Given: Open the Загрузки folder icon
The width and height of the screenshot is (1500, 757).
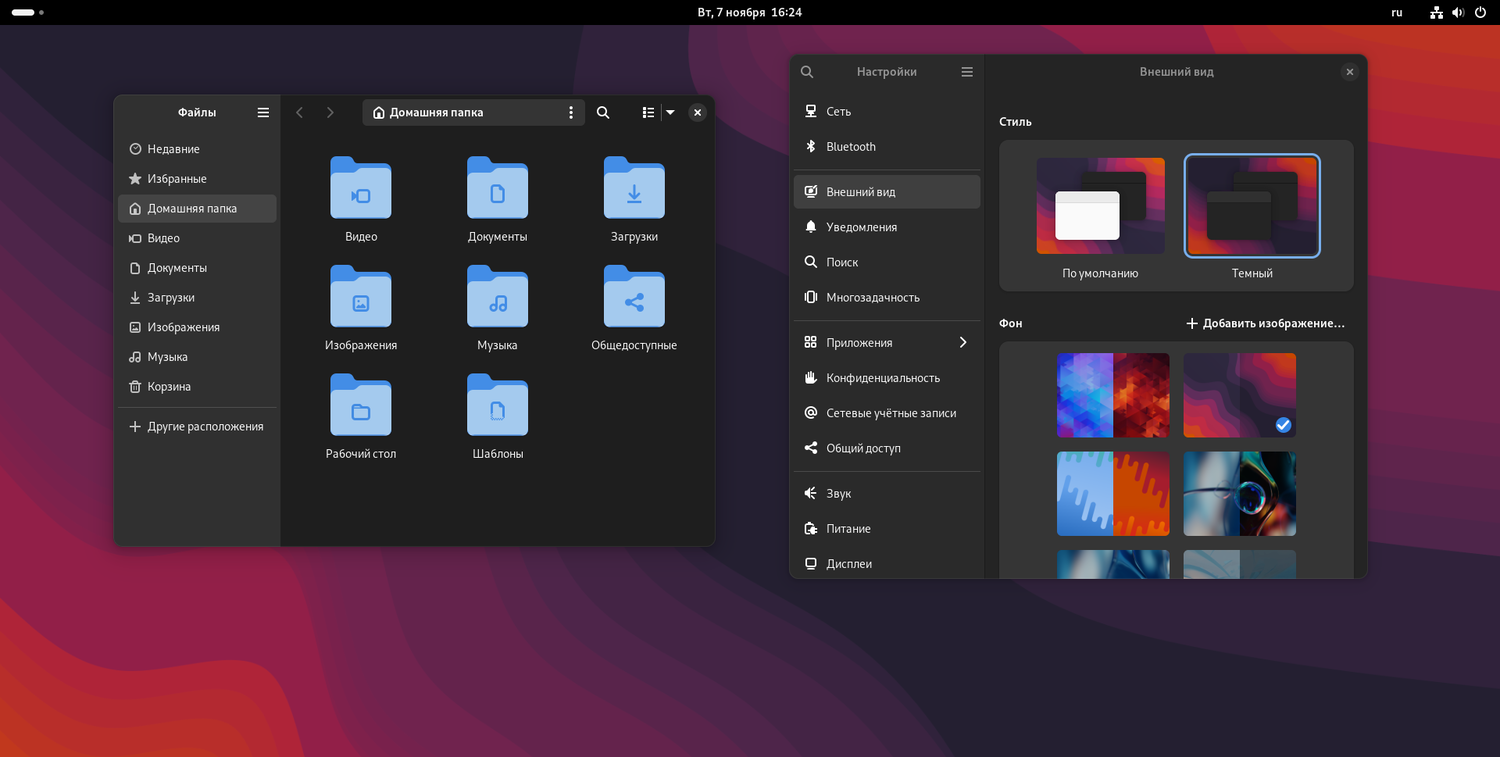Looking at the screenshot, I should pyautogui.click(x=634, y=188).
